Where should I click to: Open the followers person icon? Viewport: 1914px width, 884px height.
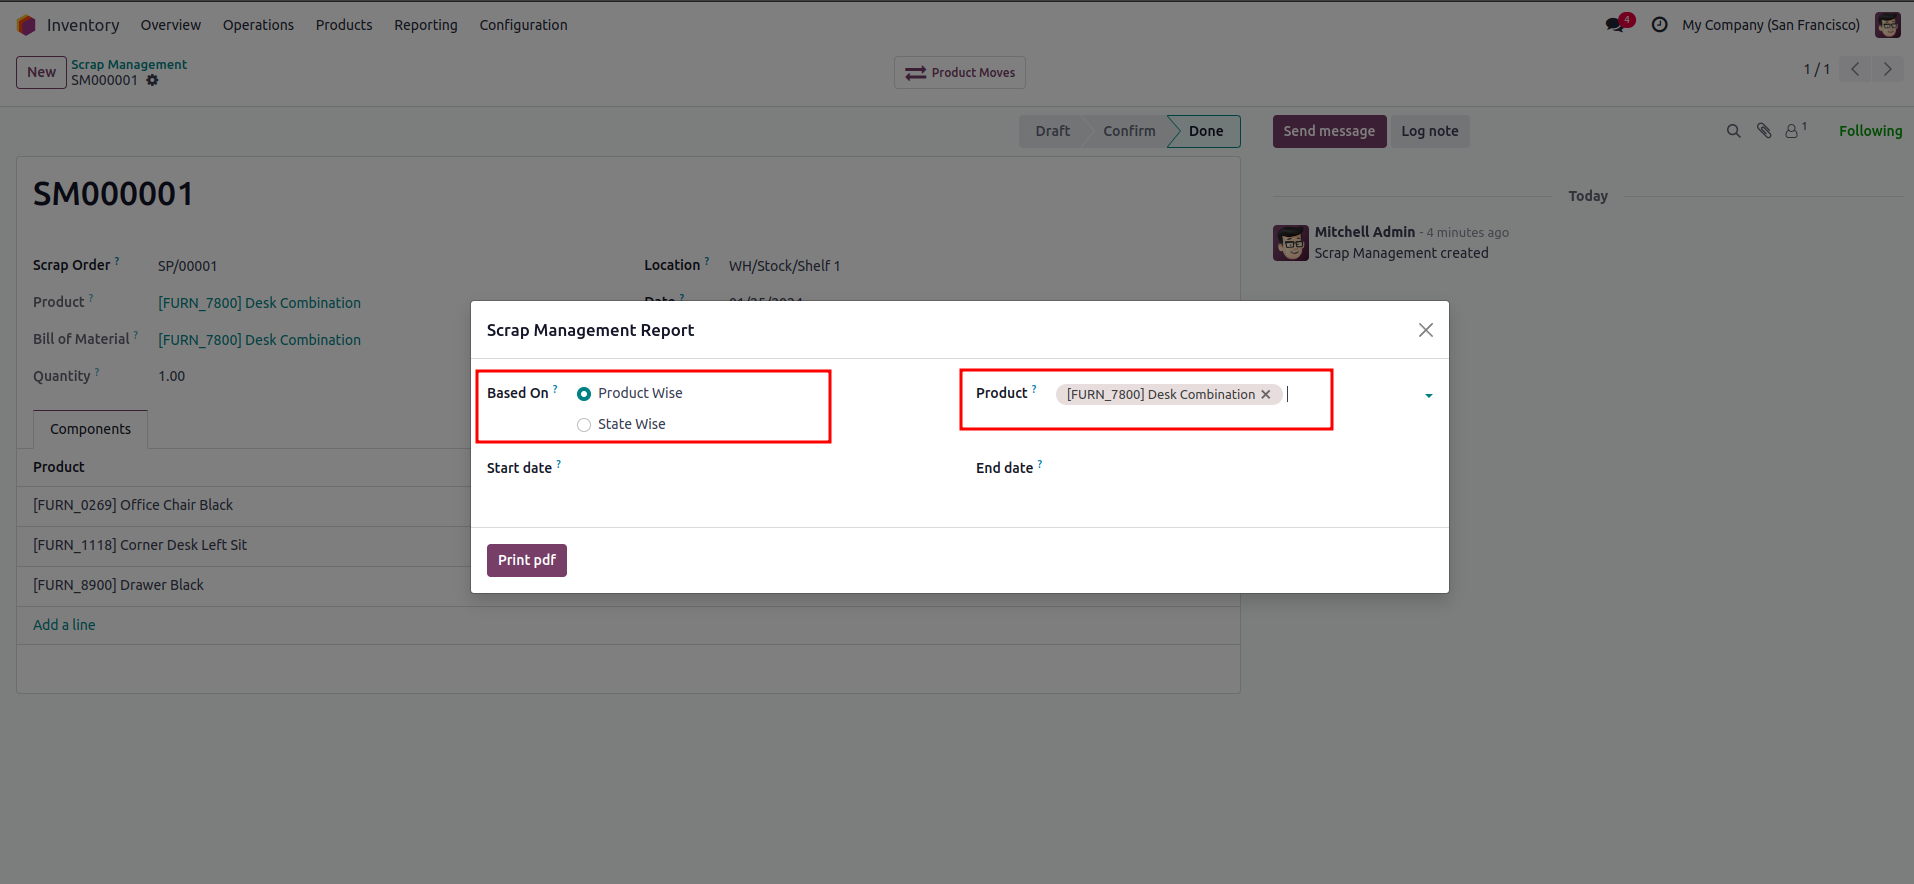1793,131
